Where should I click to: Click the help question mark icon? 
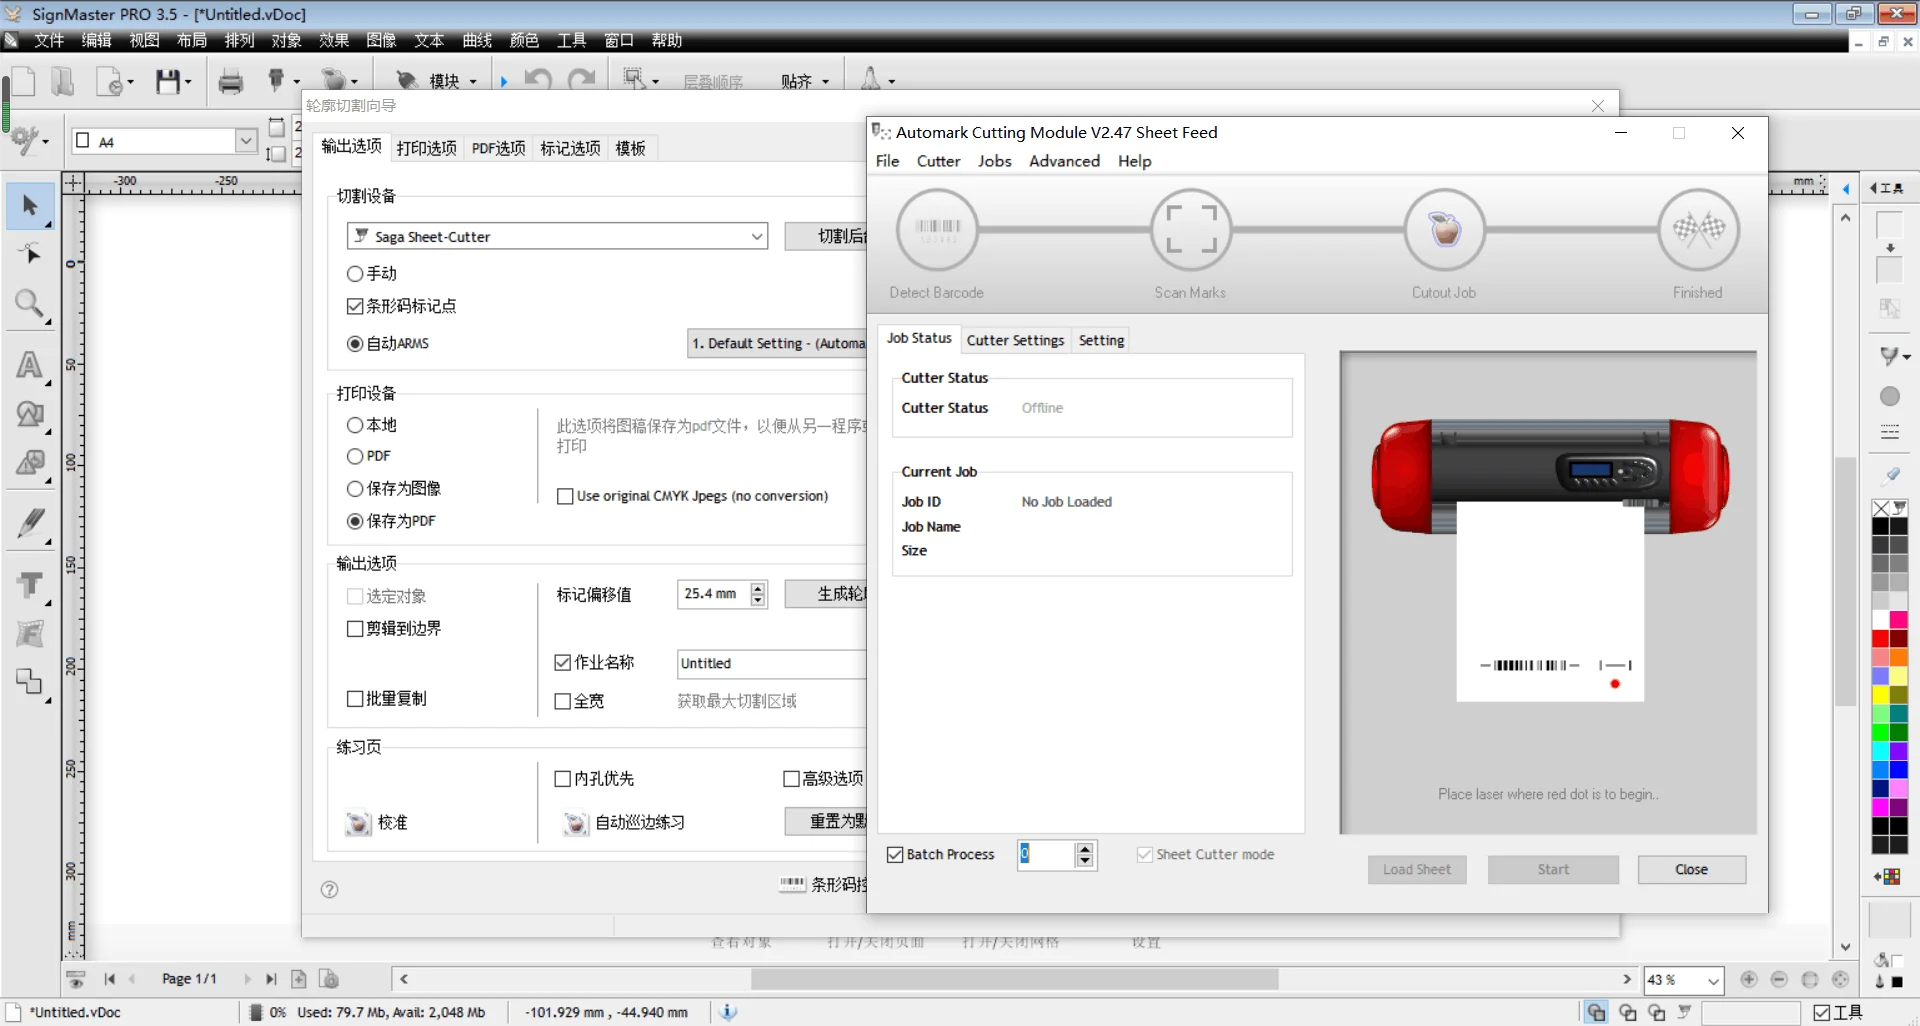329,889
